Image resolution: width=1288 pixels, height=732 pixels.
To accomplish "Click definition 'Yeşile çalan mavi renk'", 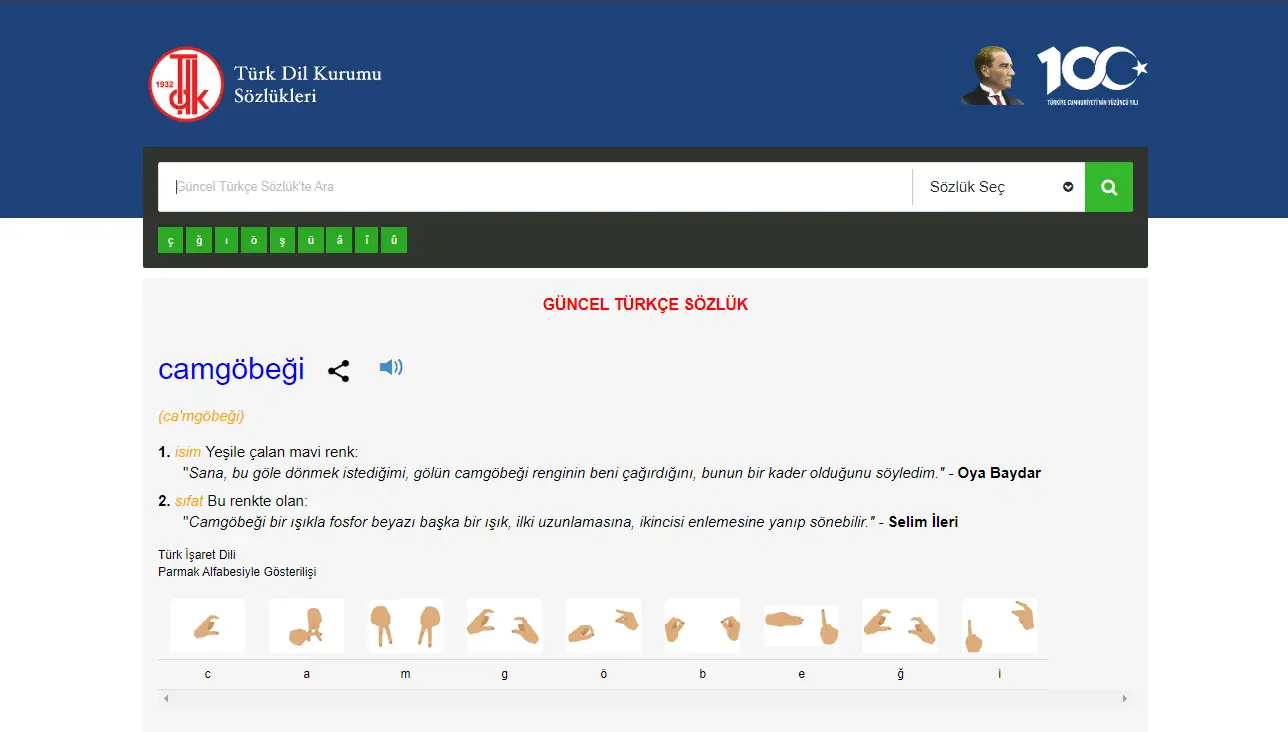I will click(281, 452).
